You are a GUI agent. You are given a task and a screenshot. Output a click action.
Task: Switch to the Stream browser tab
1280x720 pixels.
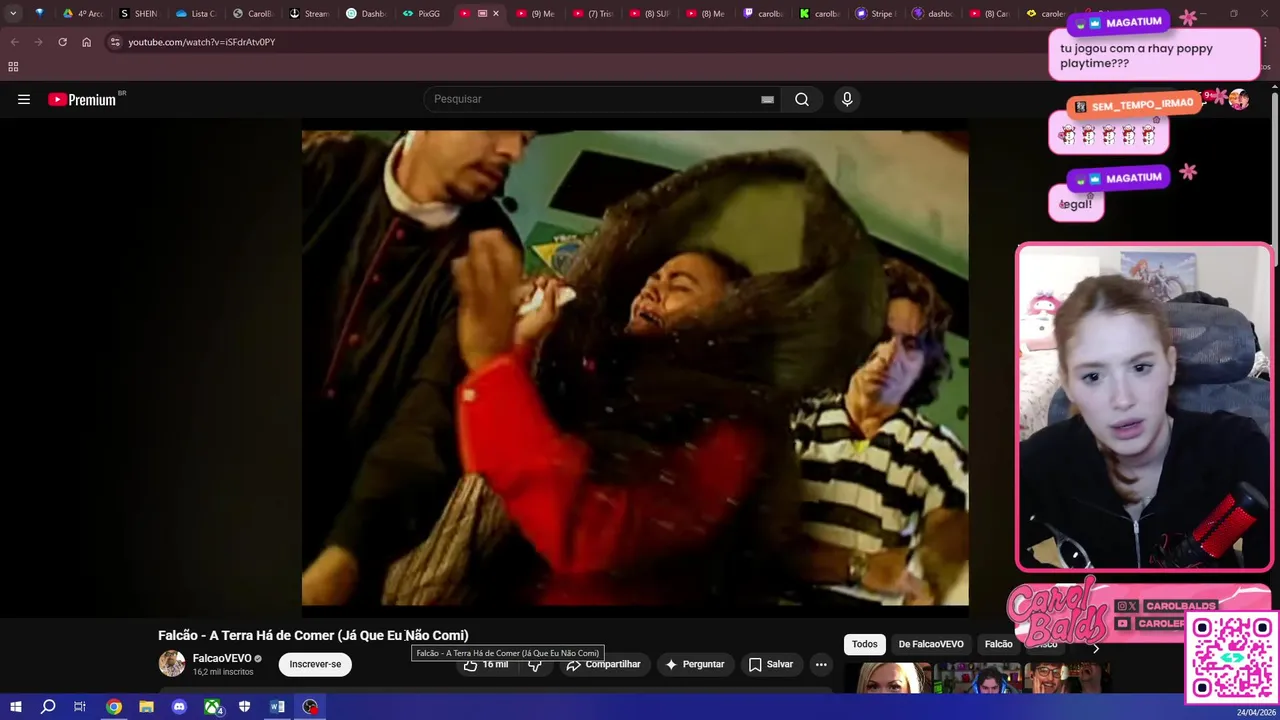point(309,14)
